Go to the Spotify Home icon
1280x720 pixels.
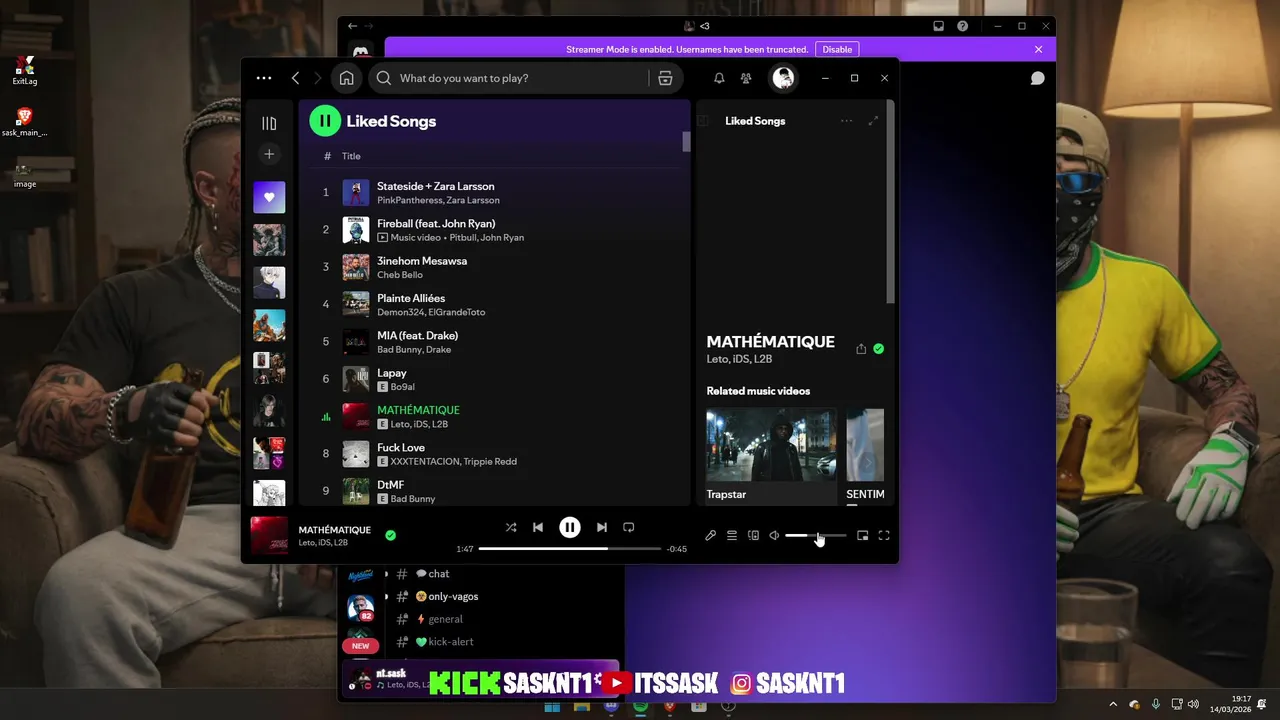tap(346, 78)
